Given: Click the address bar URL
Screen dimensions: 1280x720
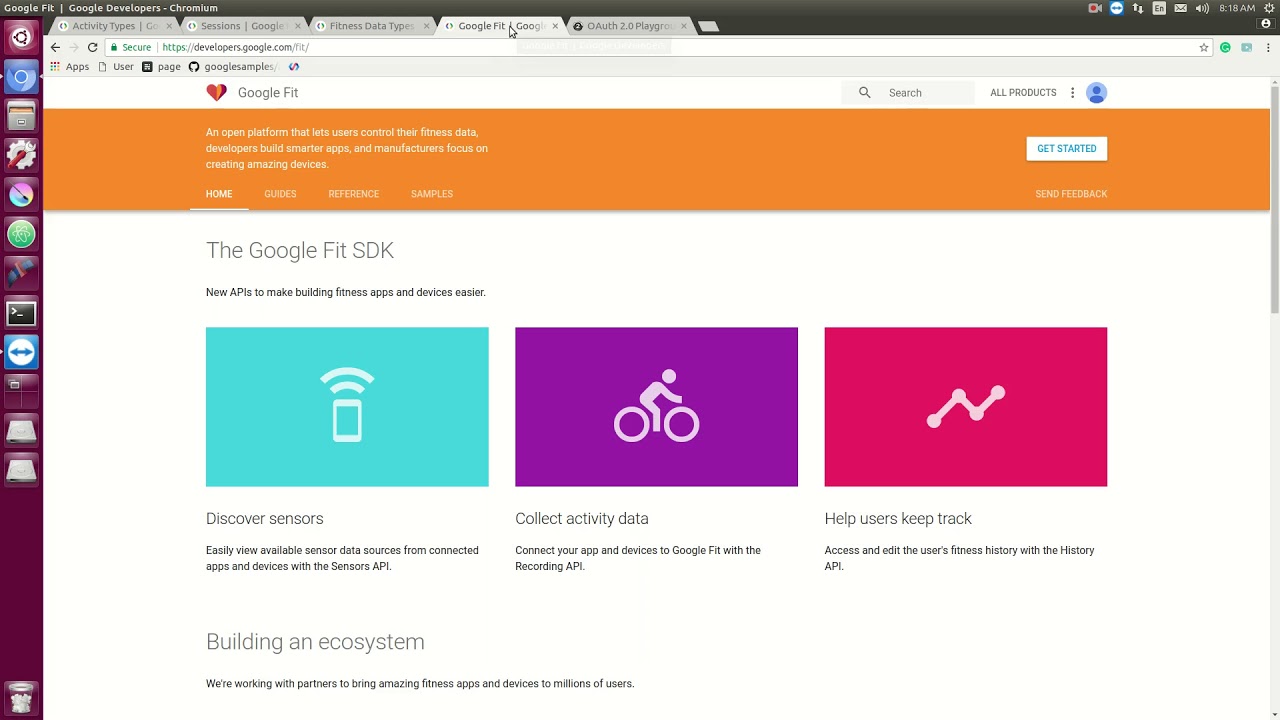Looking at the screenshot, I should (x=236, y=47).
